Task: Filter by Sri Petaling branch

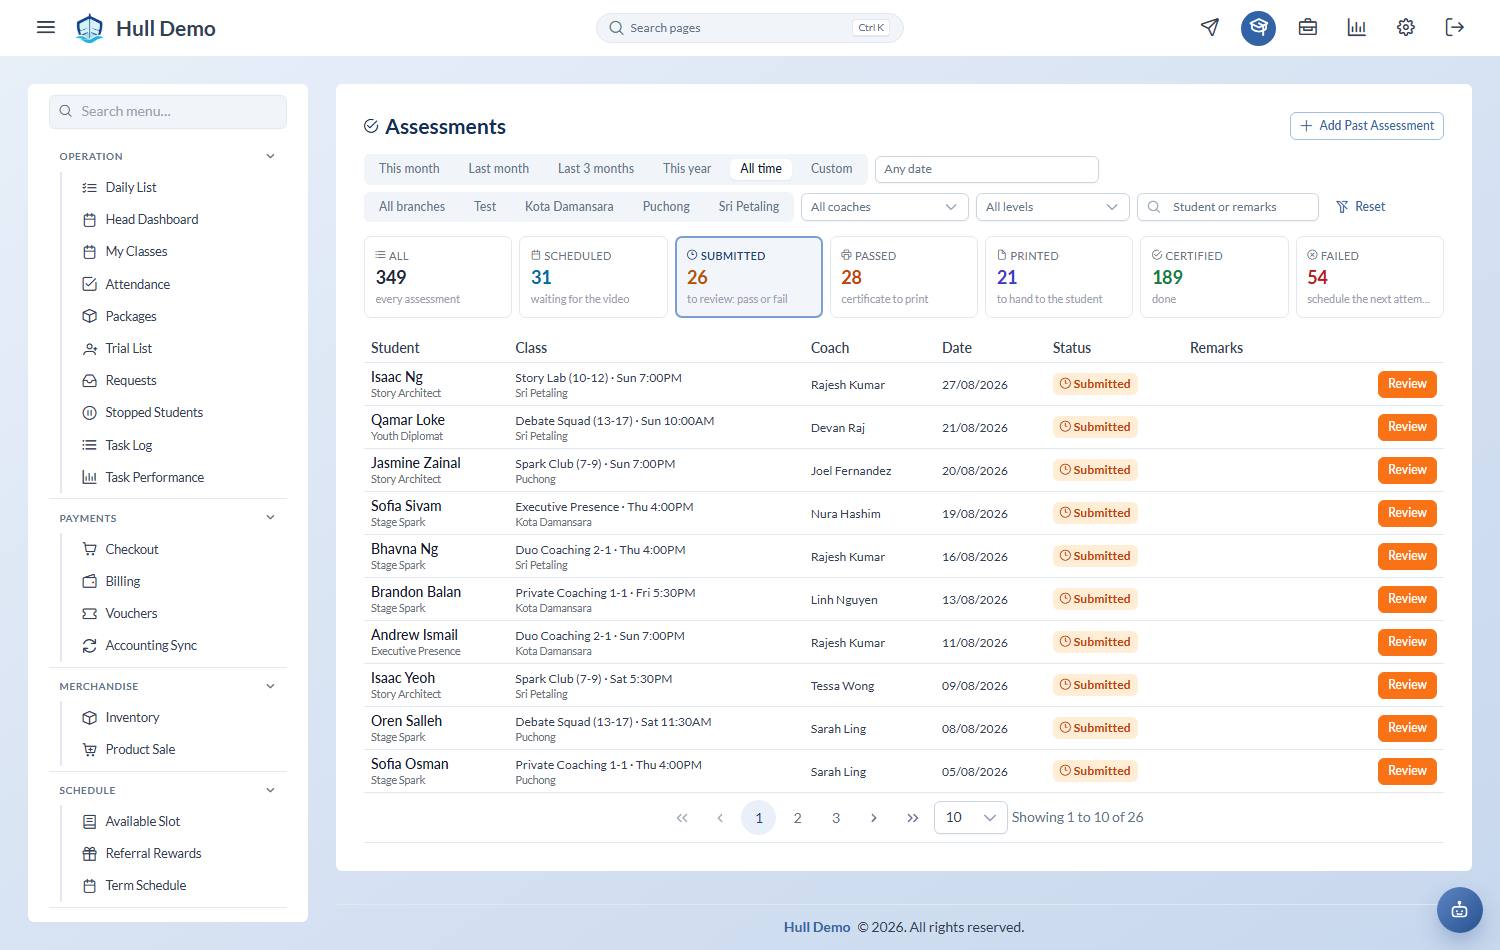Action: point(749,207)
